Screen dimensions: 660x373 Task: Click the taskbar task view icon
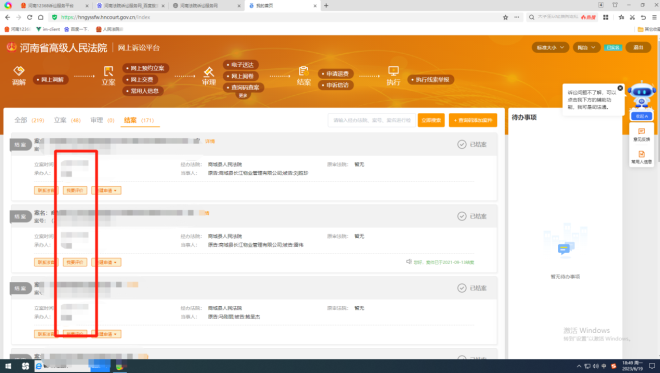(25, 366)
